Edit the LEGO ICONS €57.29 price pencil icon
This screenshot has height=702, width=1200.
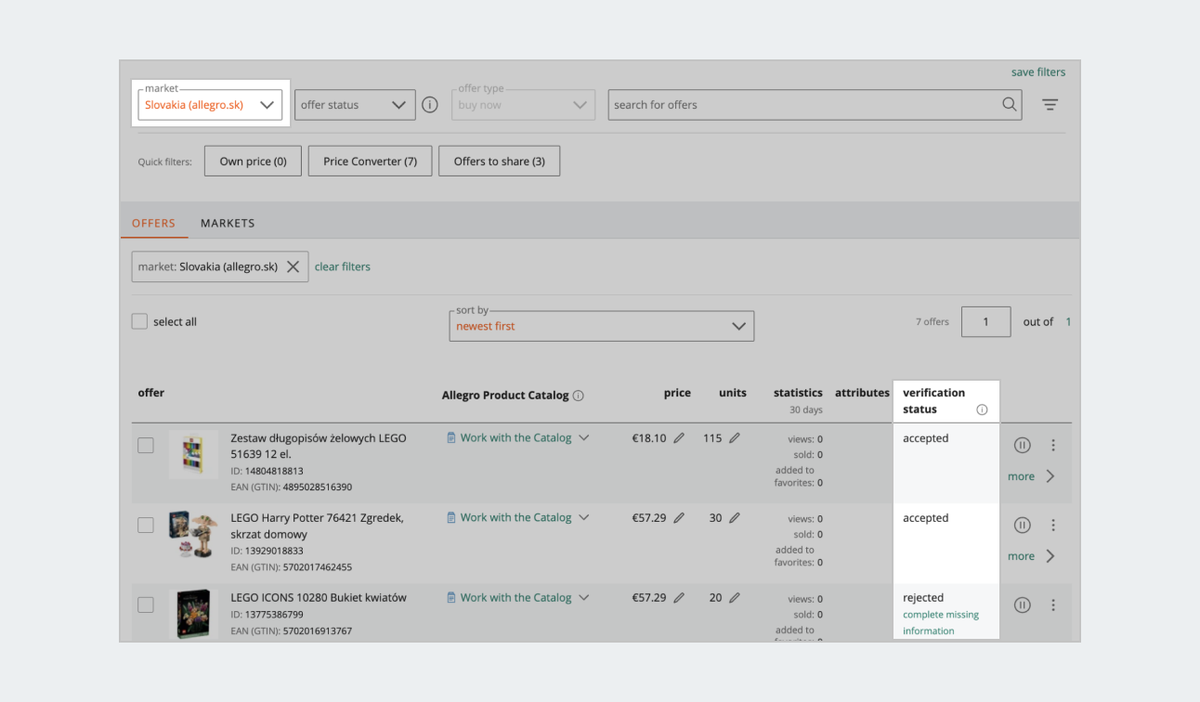(x=679, y=598)
